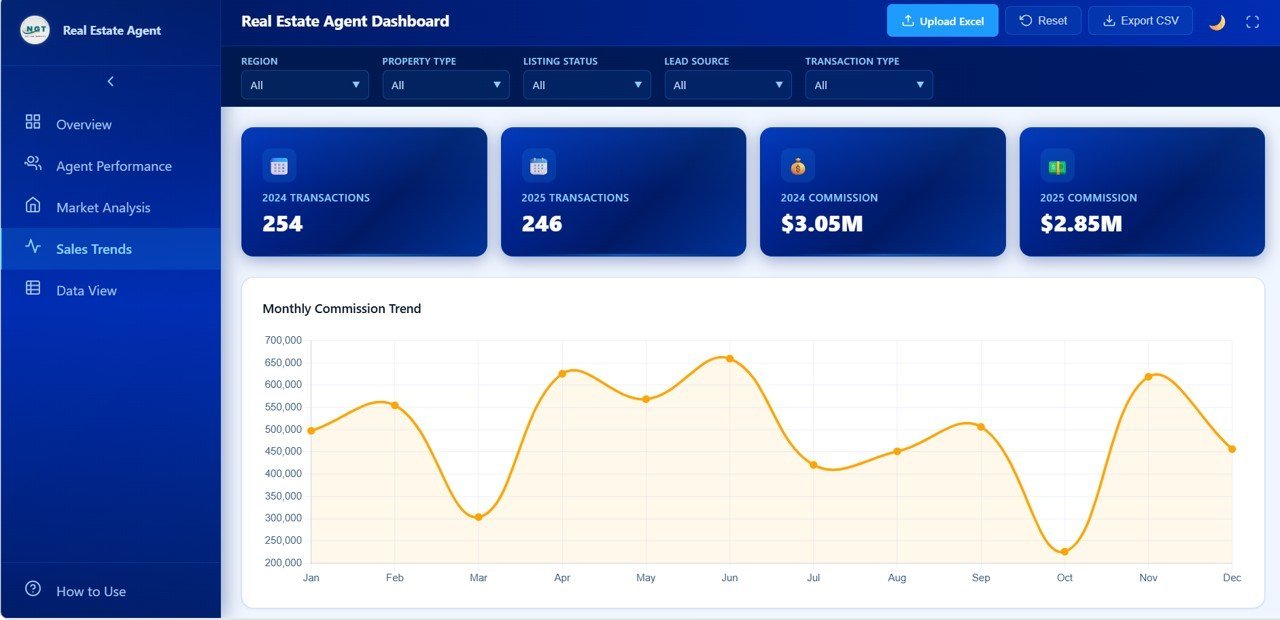The image size is (1280, 620).
Task: Enable fullscreen mode
Action: pyautogui.click(x=1253, y=20)
